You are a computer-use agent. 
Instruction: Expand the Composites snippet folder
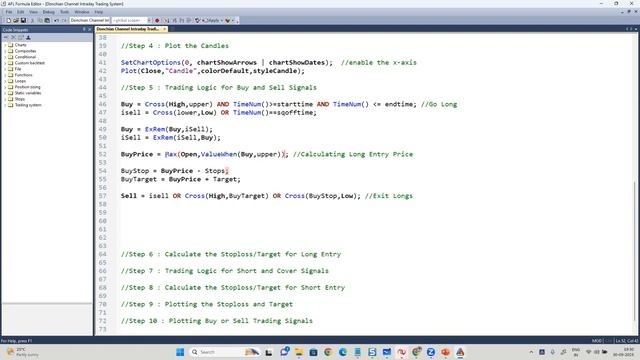click(x=5, y=51)
